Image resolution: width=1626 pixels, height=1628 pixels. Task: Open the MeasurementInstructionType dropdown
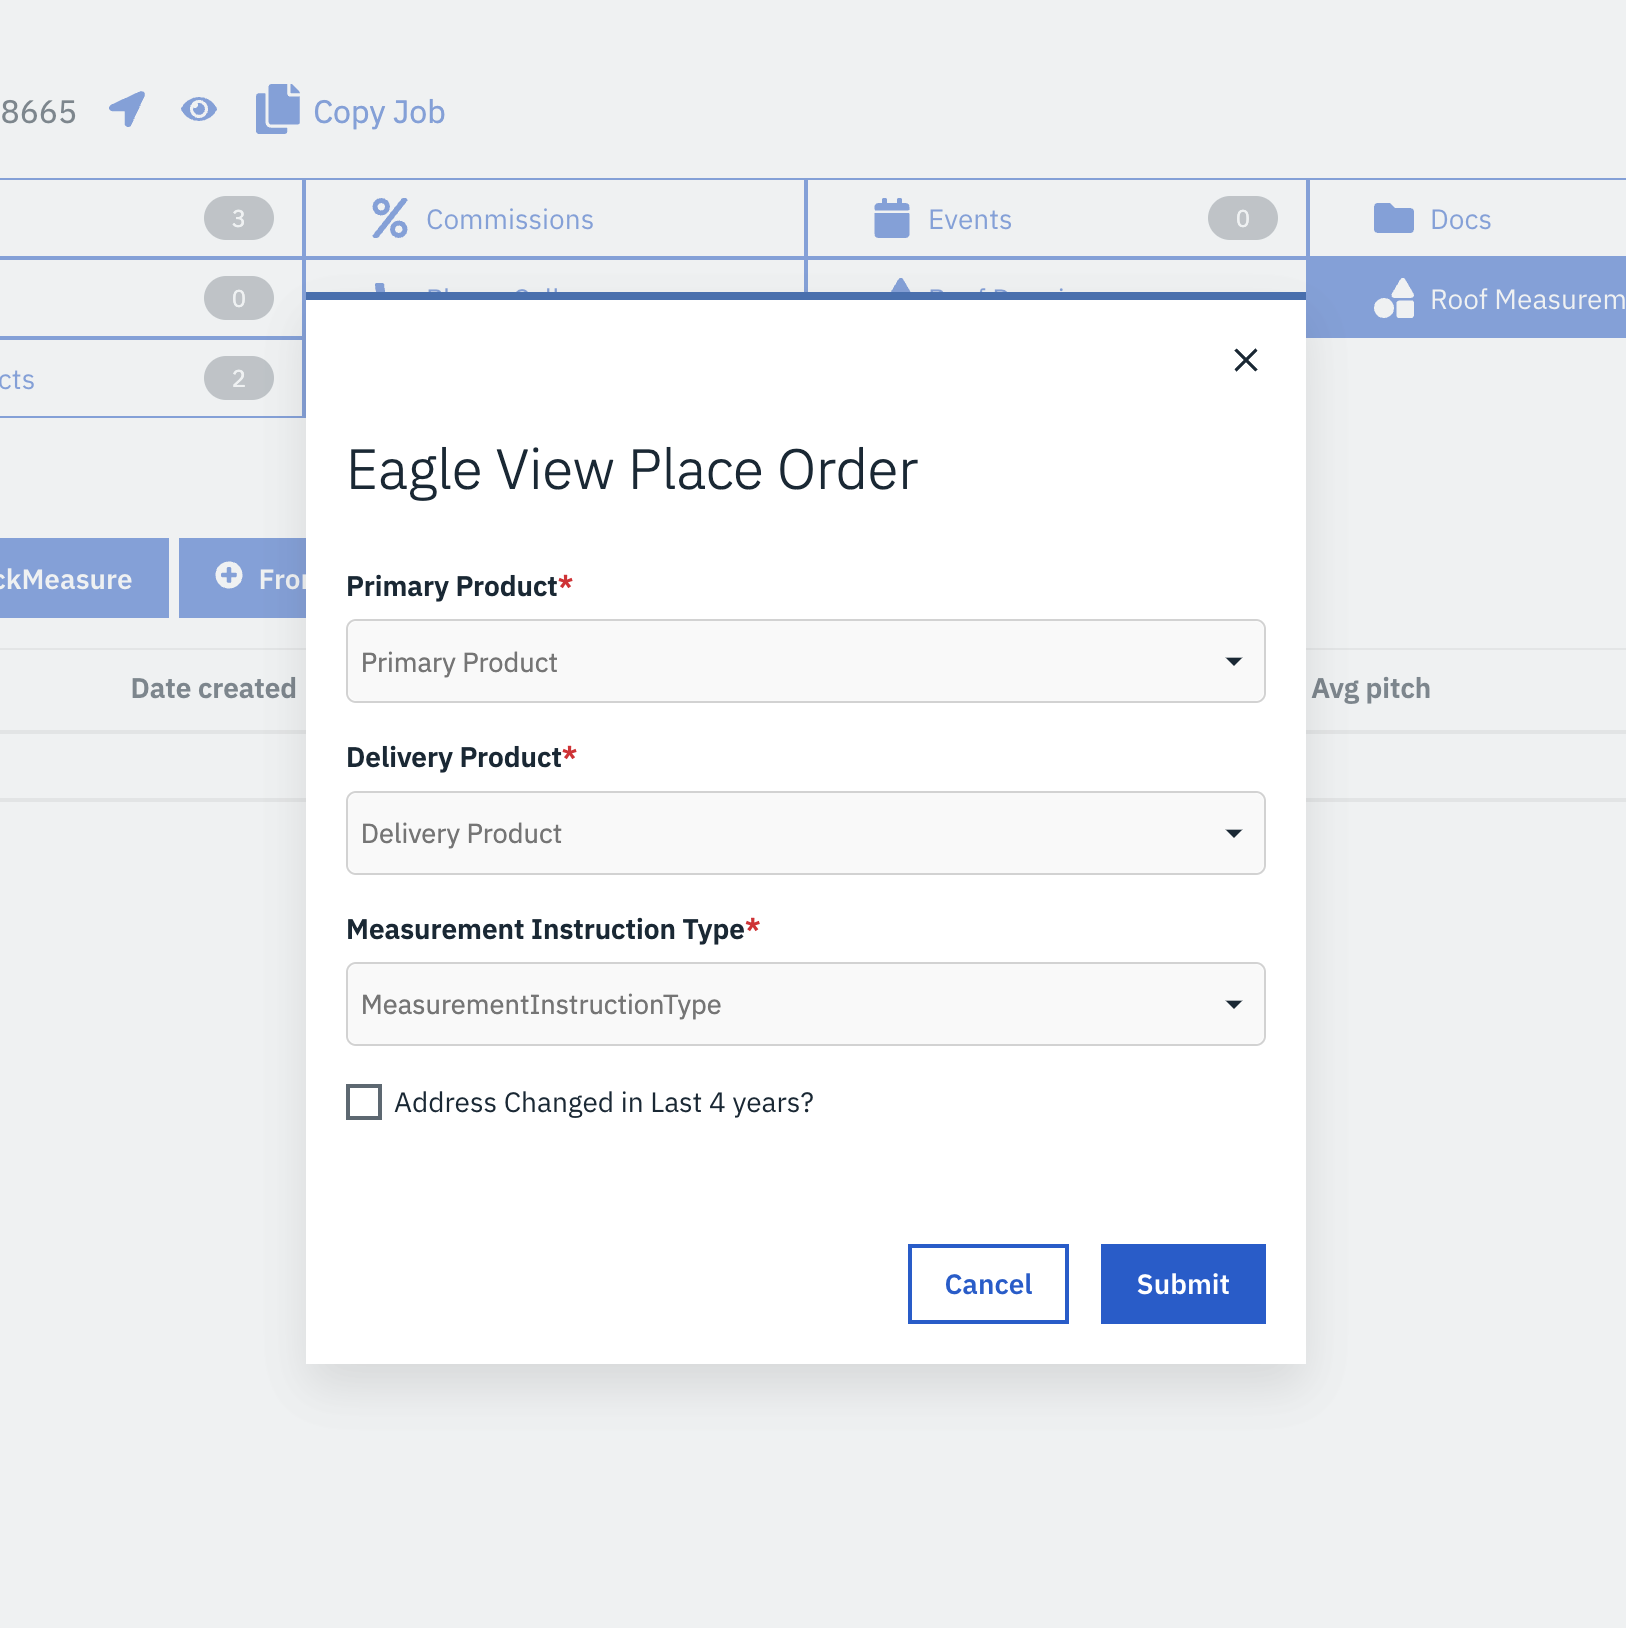805,1004
